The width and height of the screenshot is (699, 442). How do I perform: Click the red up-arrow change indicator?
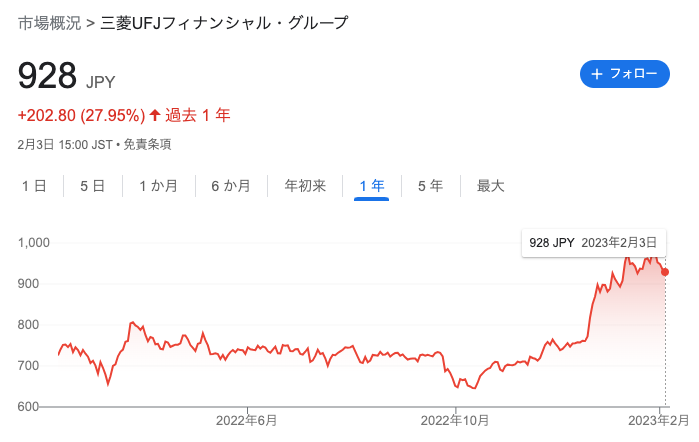(x=155, y=115)
